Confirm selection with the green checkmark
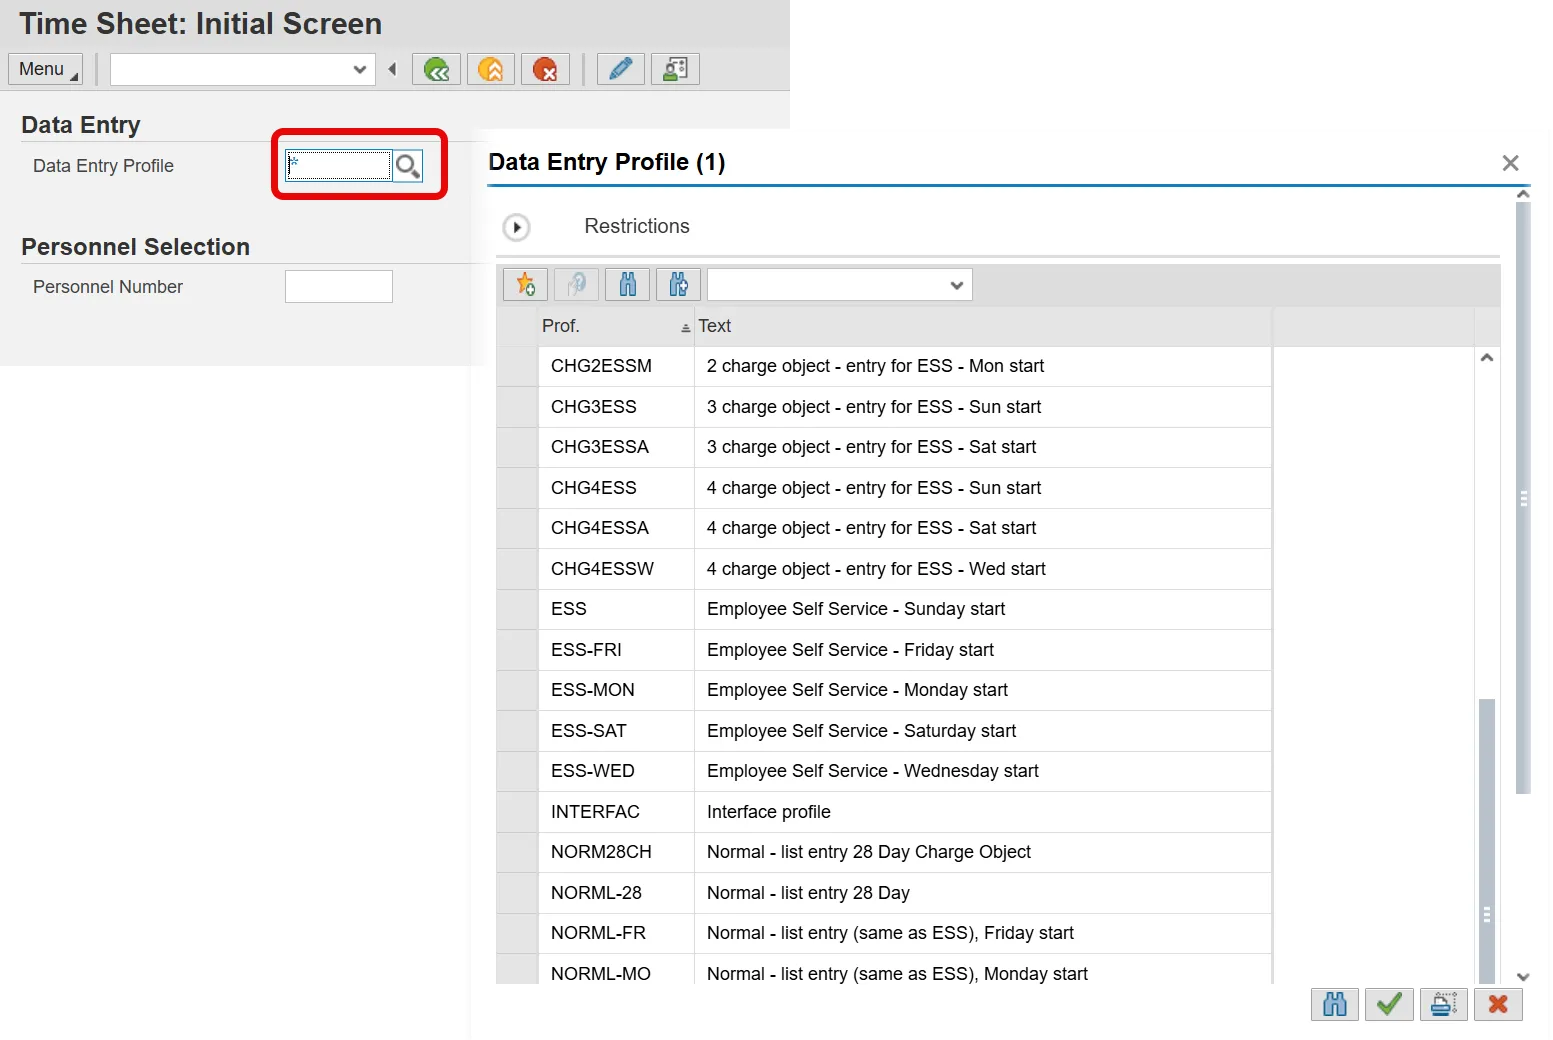 pyautogui.click(x=1389, y=1004)
